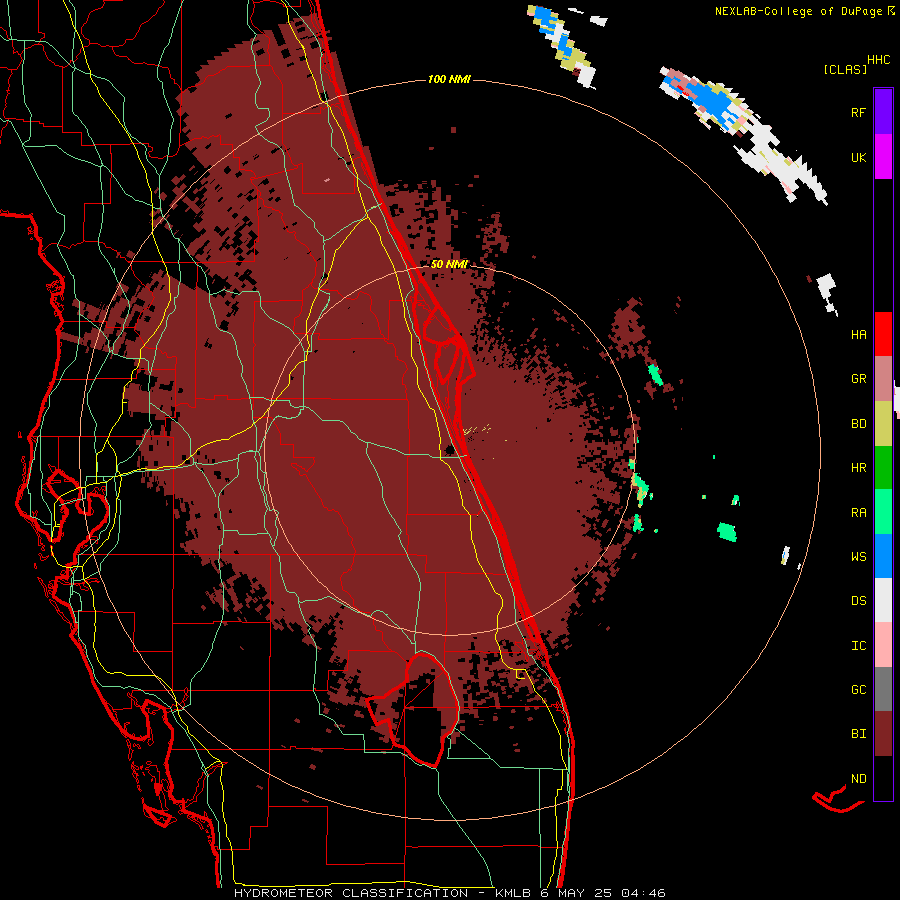Click the 50 NMI range ring label
900x900 pixels.
(449, 265)
